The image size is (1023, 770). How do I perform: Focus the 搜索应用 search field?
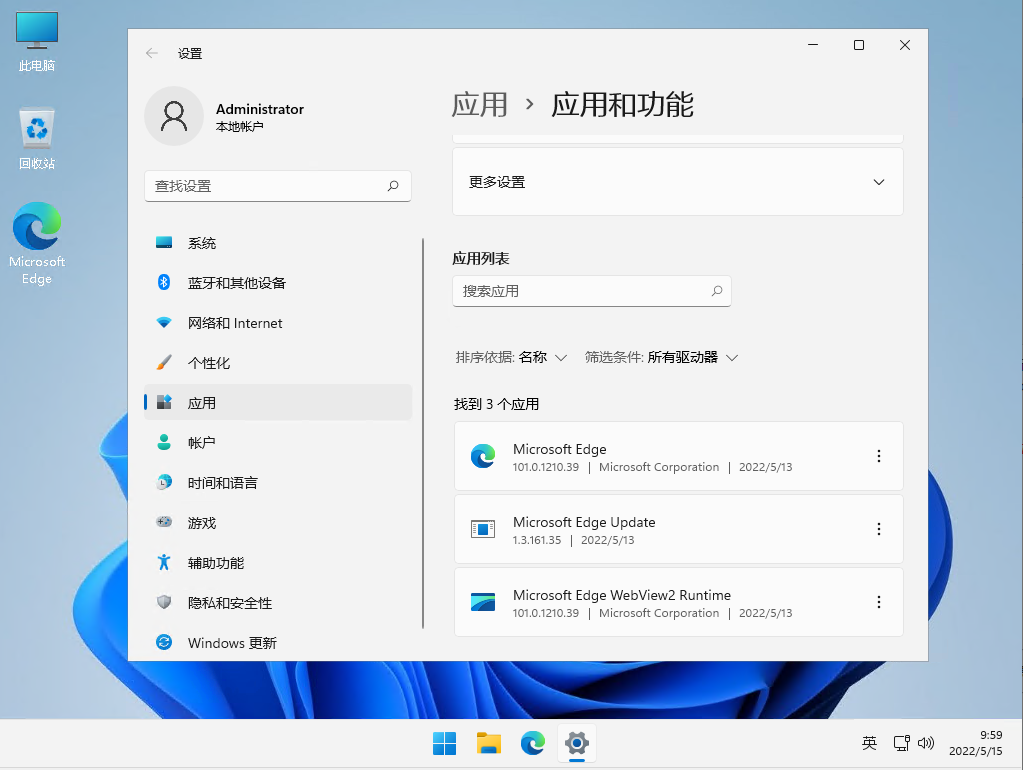pyautogui.click(x=592, y=291)
